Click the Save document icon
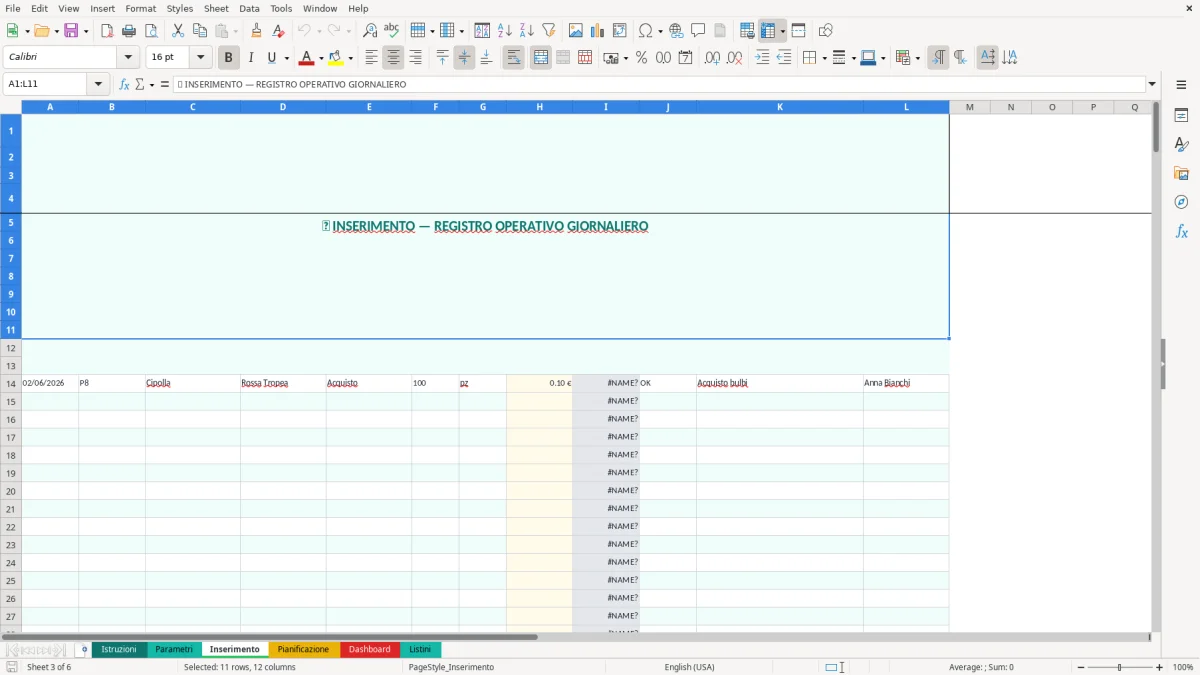Screen dimensions: 1200x675 (x=71, y=31)
